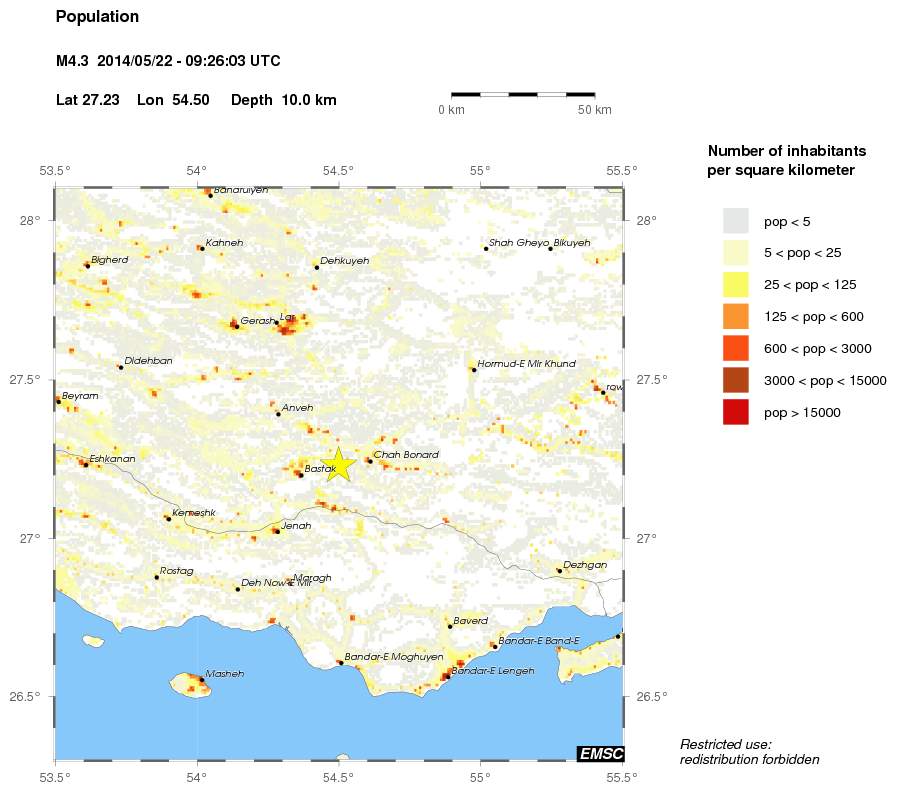897x792 pixels.
Task: Click the 'Chah Bonard' town label
Action: tap(406, 454)
